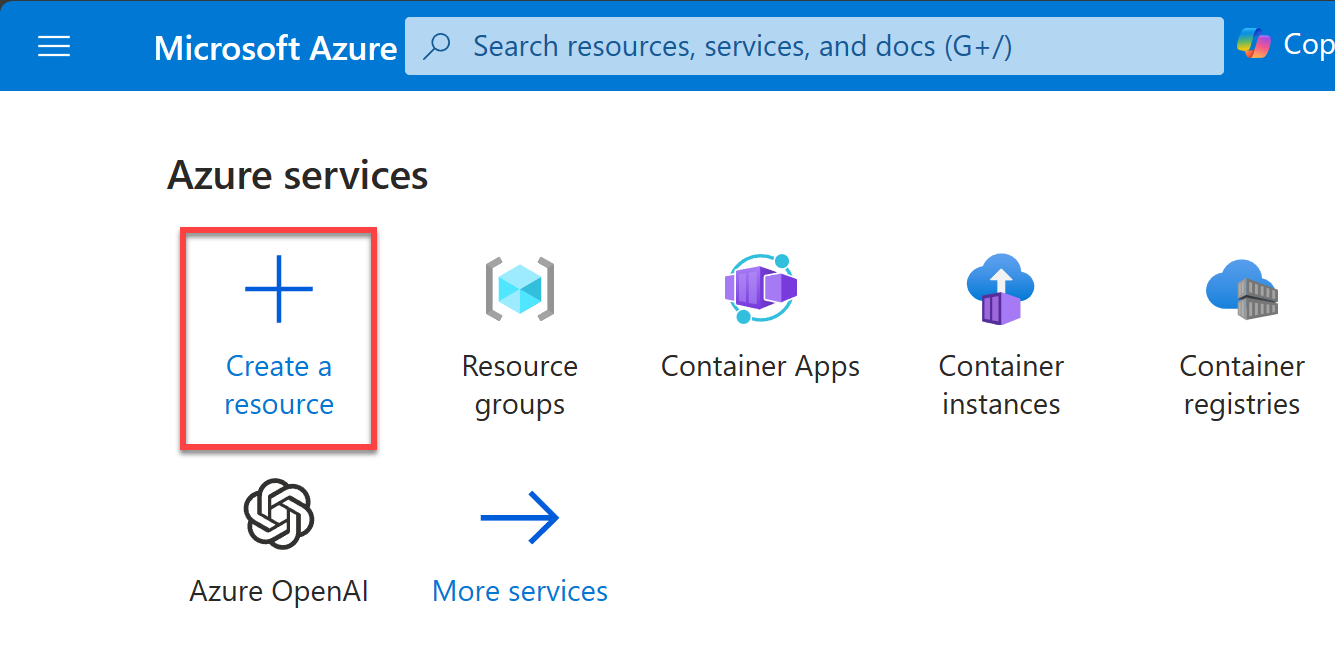Click the More services arrow icon
Screen dimensions: 1335x670
point(519,517)
